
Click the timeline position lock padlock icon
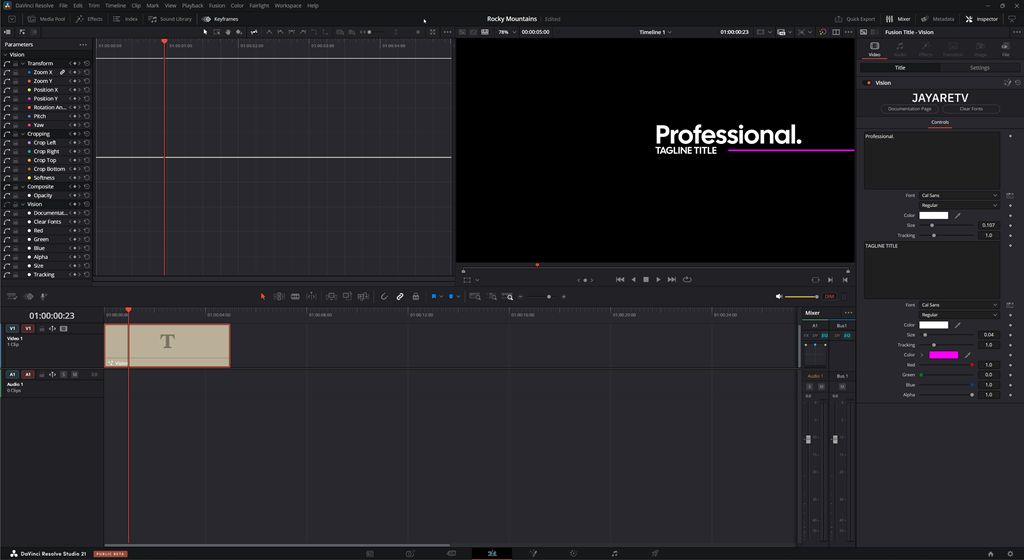pyautogui.click(x=416, y=297)
